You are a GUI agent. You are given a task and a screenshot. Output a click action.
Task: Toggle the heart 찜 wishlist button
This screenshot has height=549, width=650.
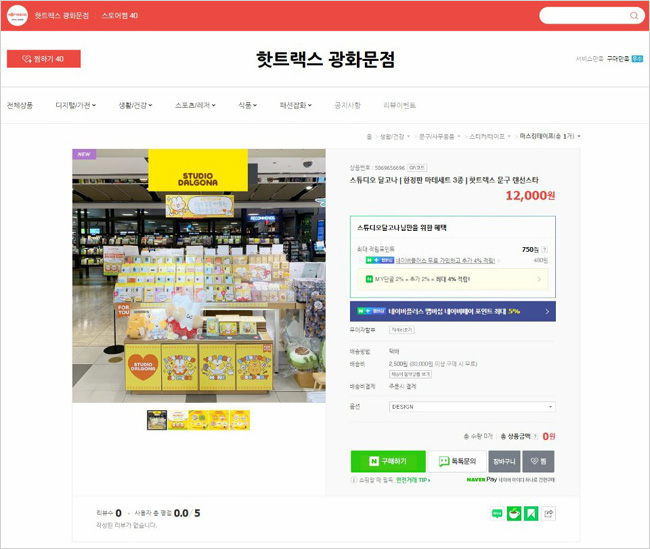coord(538,462)
